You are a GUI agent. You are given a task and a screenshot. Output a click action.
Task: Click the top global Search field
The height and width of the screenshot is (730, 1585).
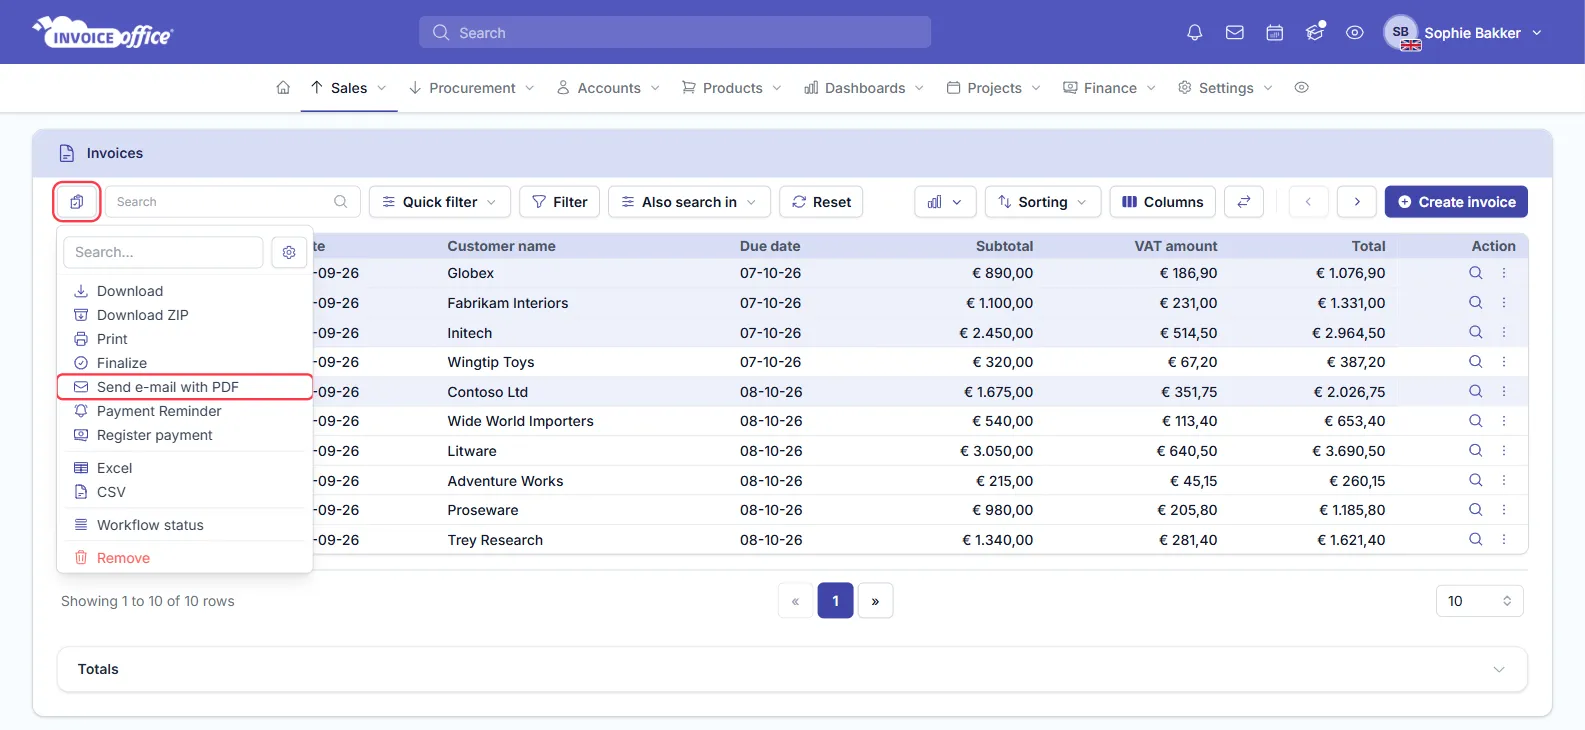(675, 32)
